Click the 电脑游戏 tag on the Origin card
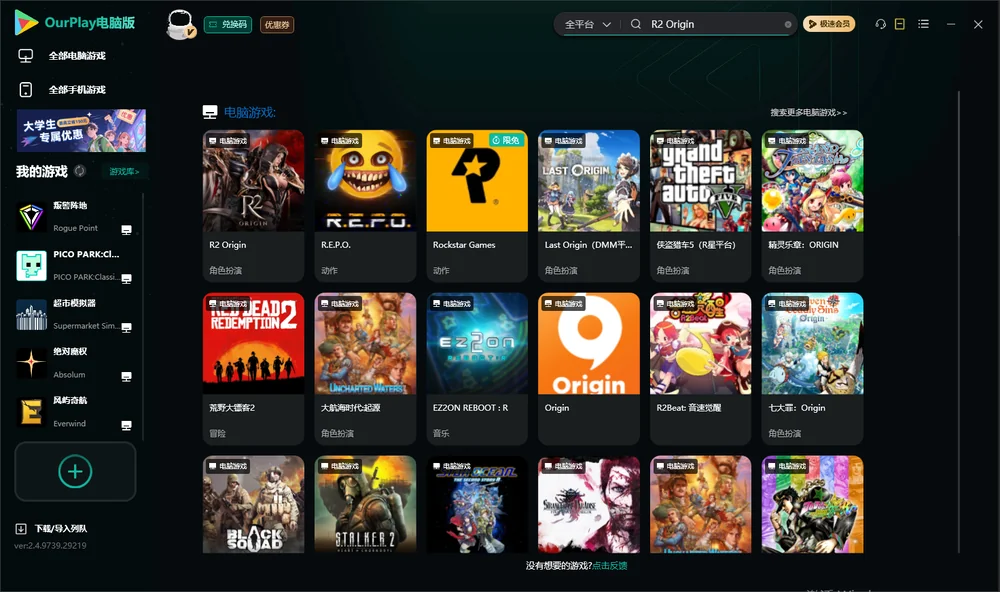 tap(563, 304)
